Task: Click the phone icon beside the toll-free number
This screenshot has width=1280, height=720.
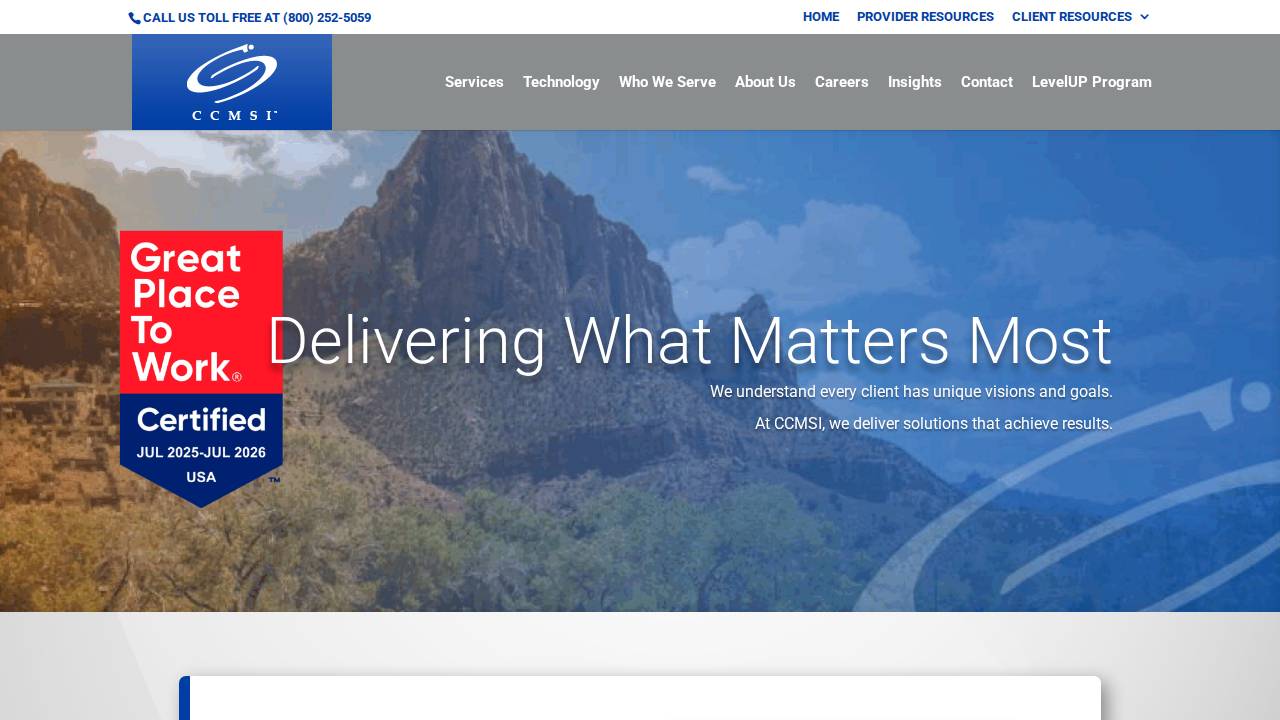Action: tap(135, 17)
